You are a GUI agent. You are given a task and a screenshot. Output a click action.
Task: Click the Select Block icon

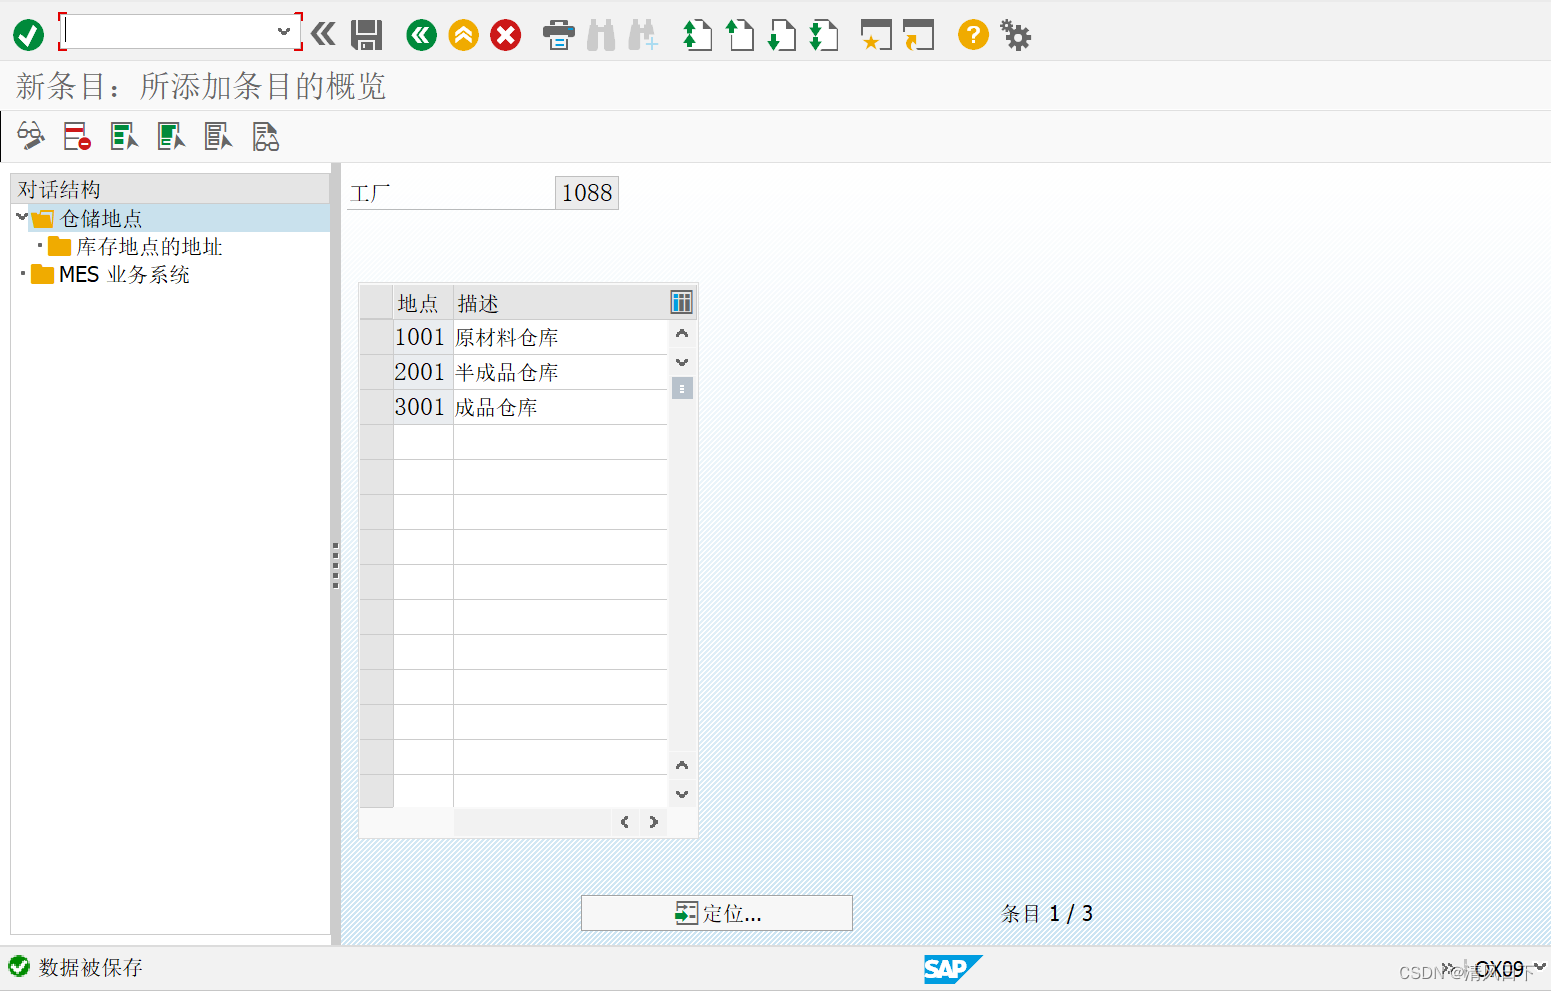[171, 136]
